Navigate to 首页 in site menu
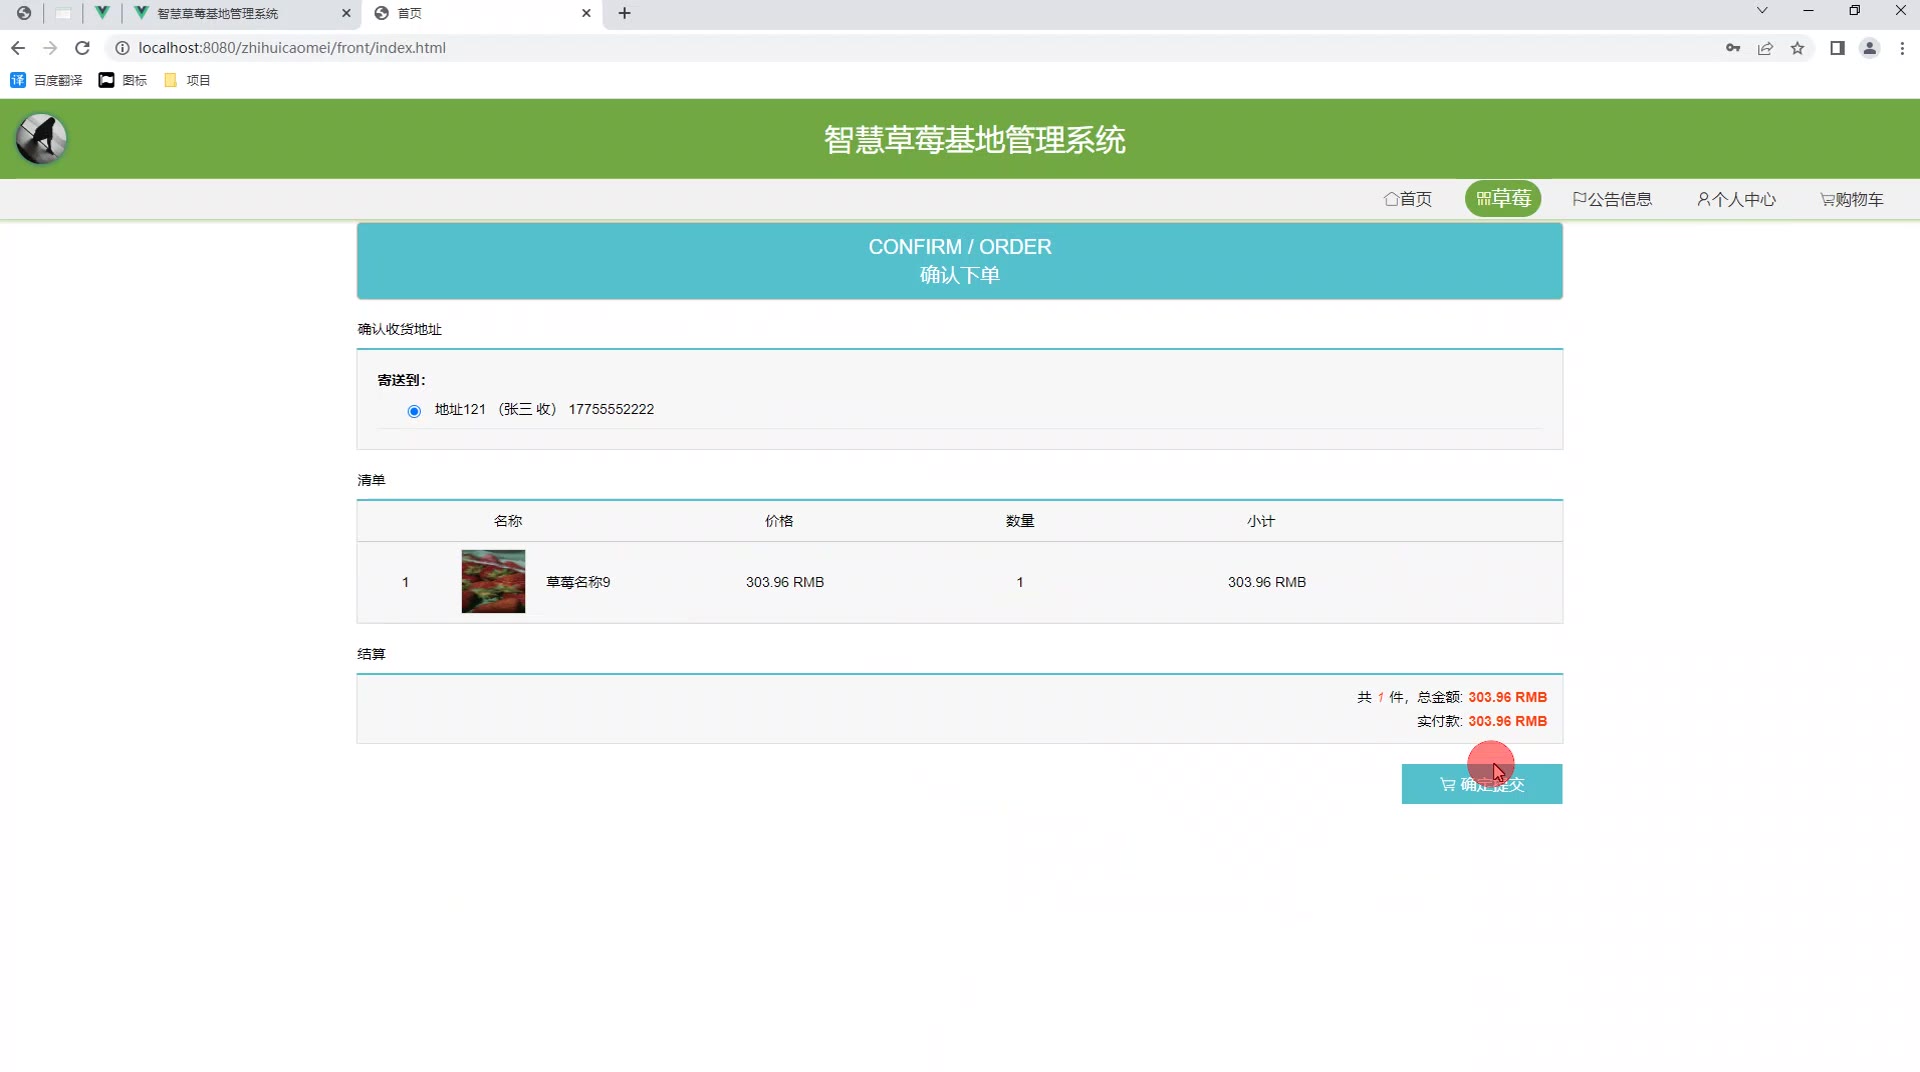 [1407, 199]
